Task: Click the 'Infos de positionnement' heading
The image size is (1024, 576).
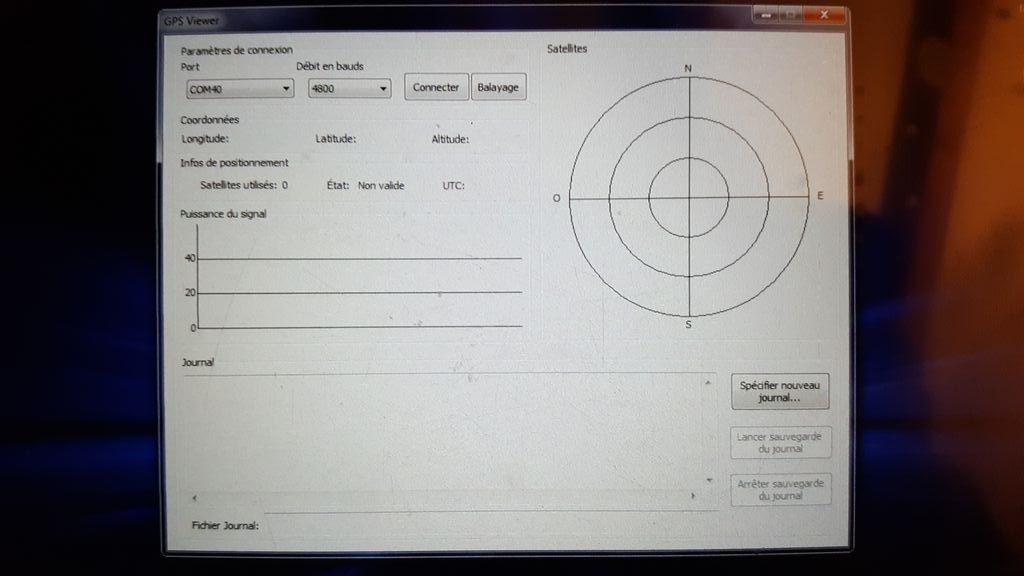Action: point(234,163)
